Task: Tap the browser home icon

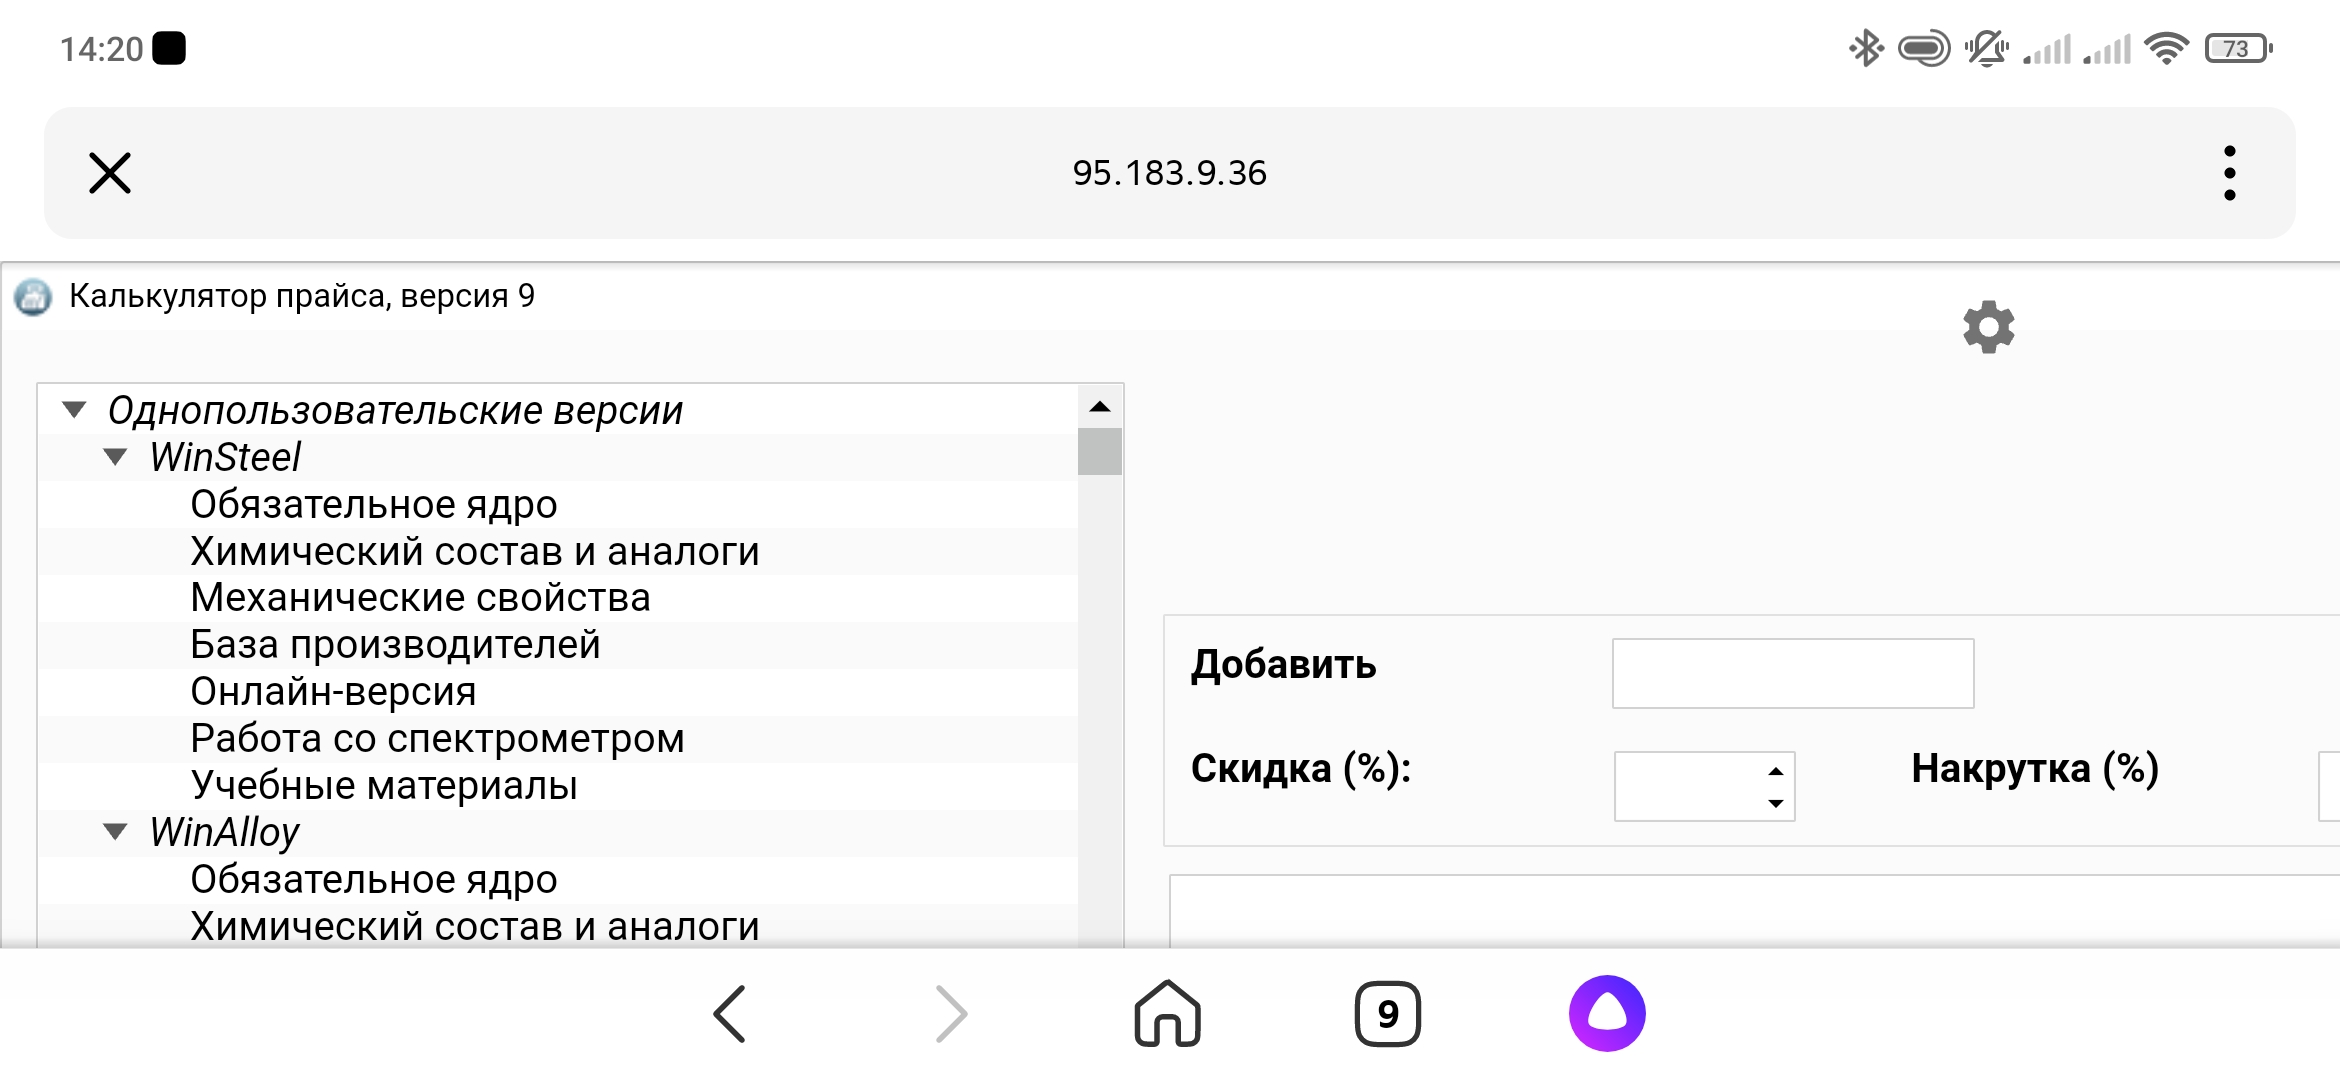Action: [x=1167, y=1014]
